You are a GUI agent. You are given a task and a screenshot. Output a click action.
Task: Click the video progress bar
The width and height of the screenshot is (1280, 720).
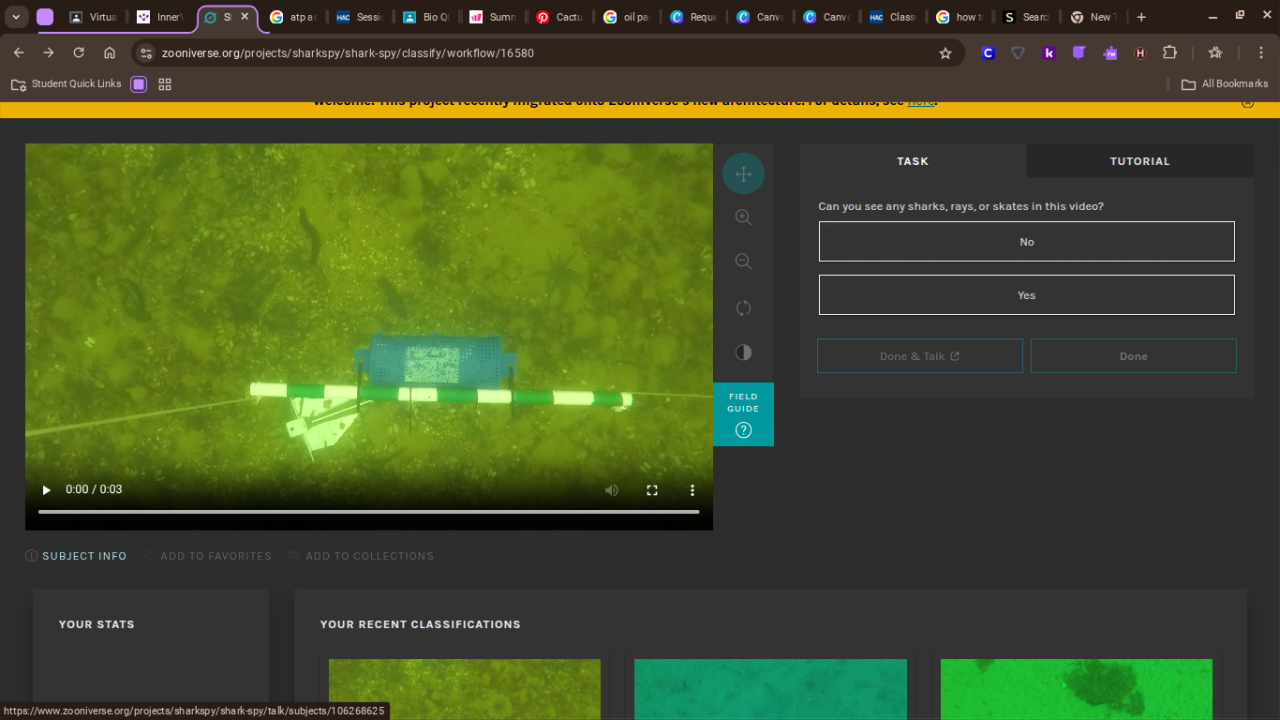(x=368, y=512)
